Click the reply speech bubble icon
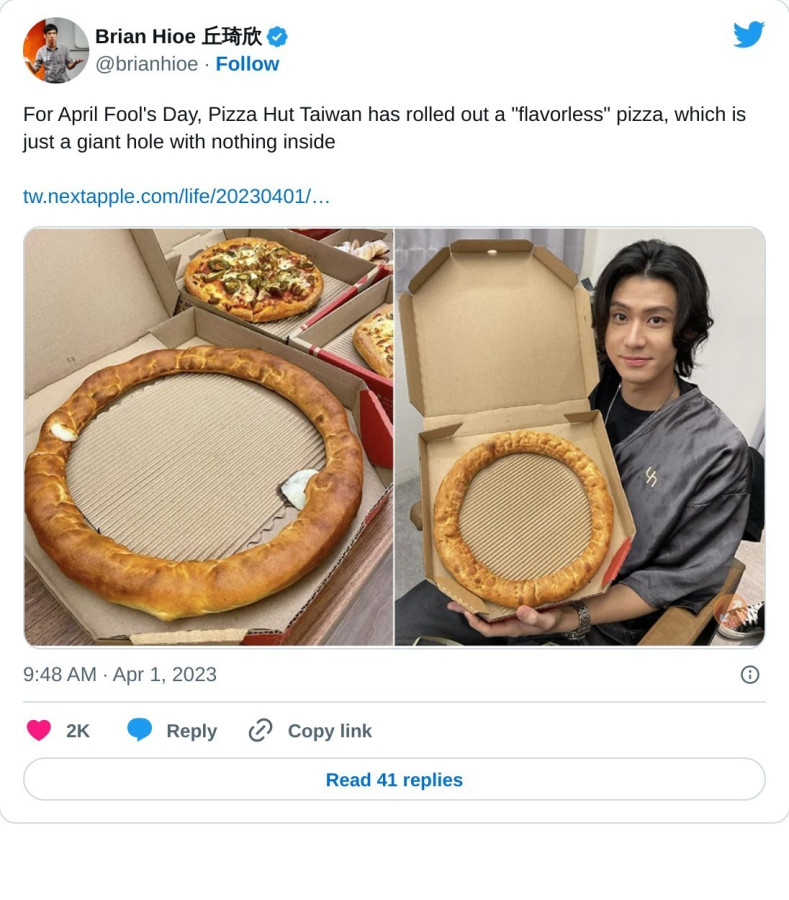The height and width of the screenshot is (900, 789). pos(140,730)
